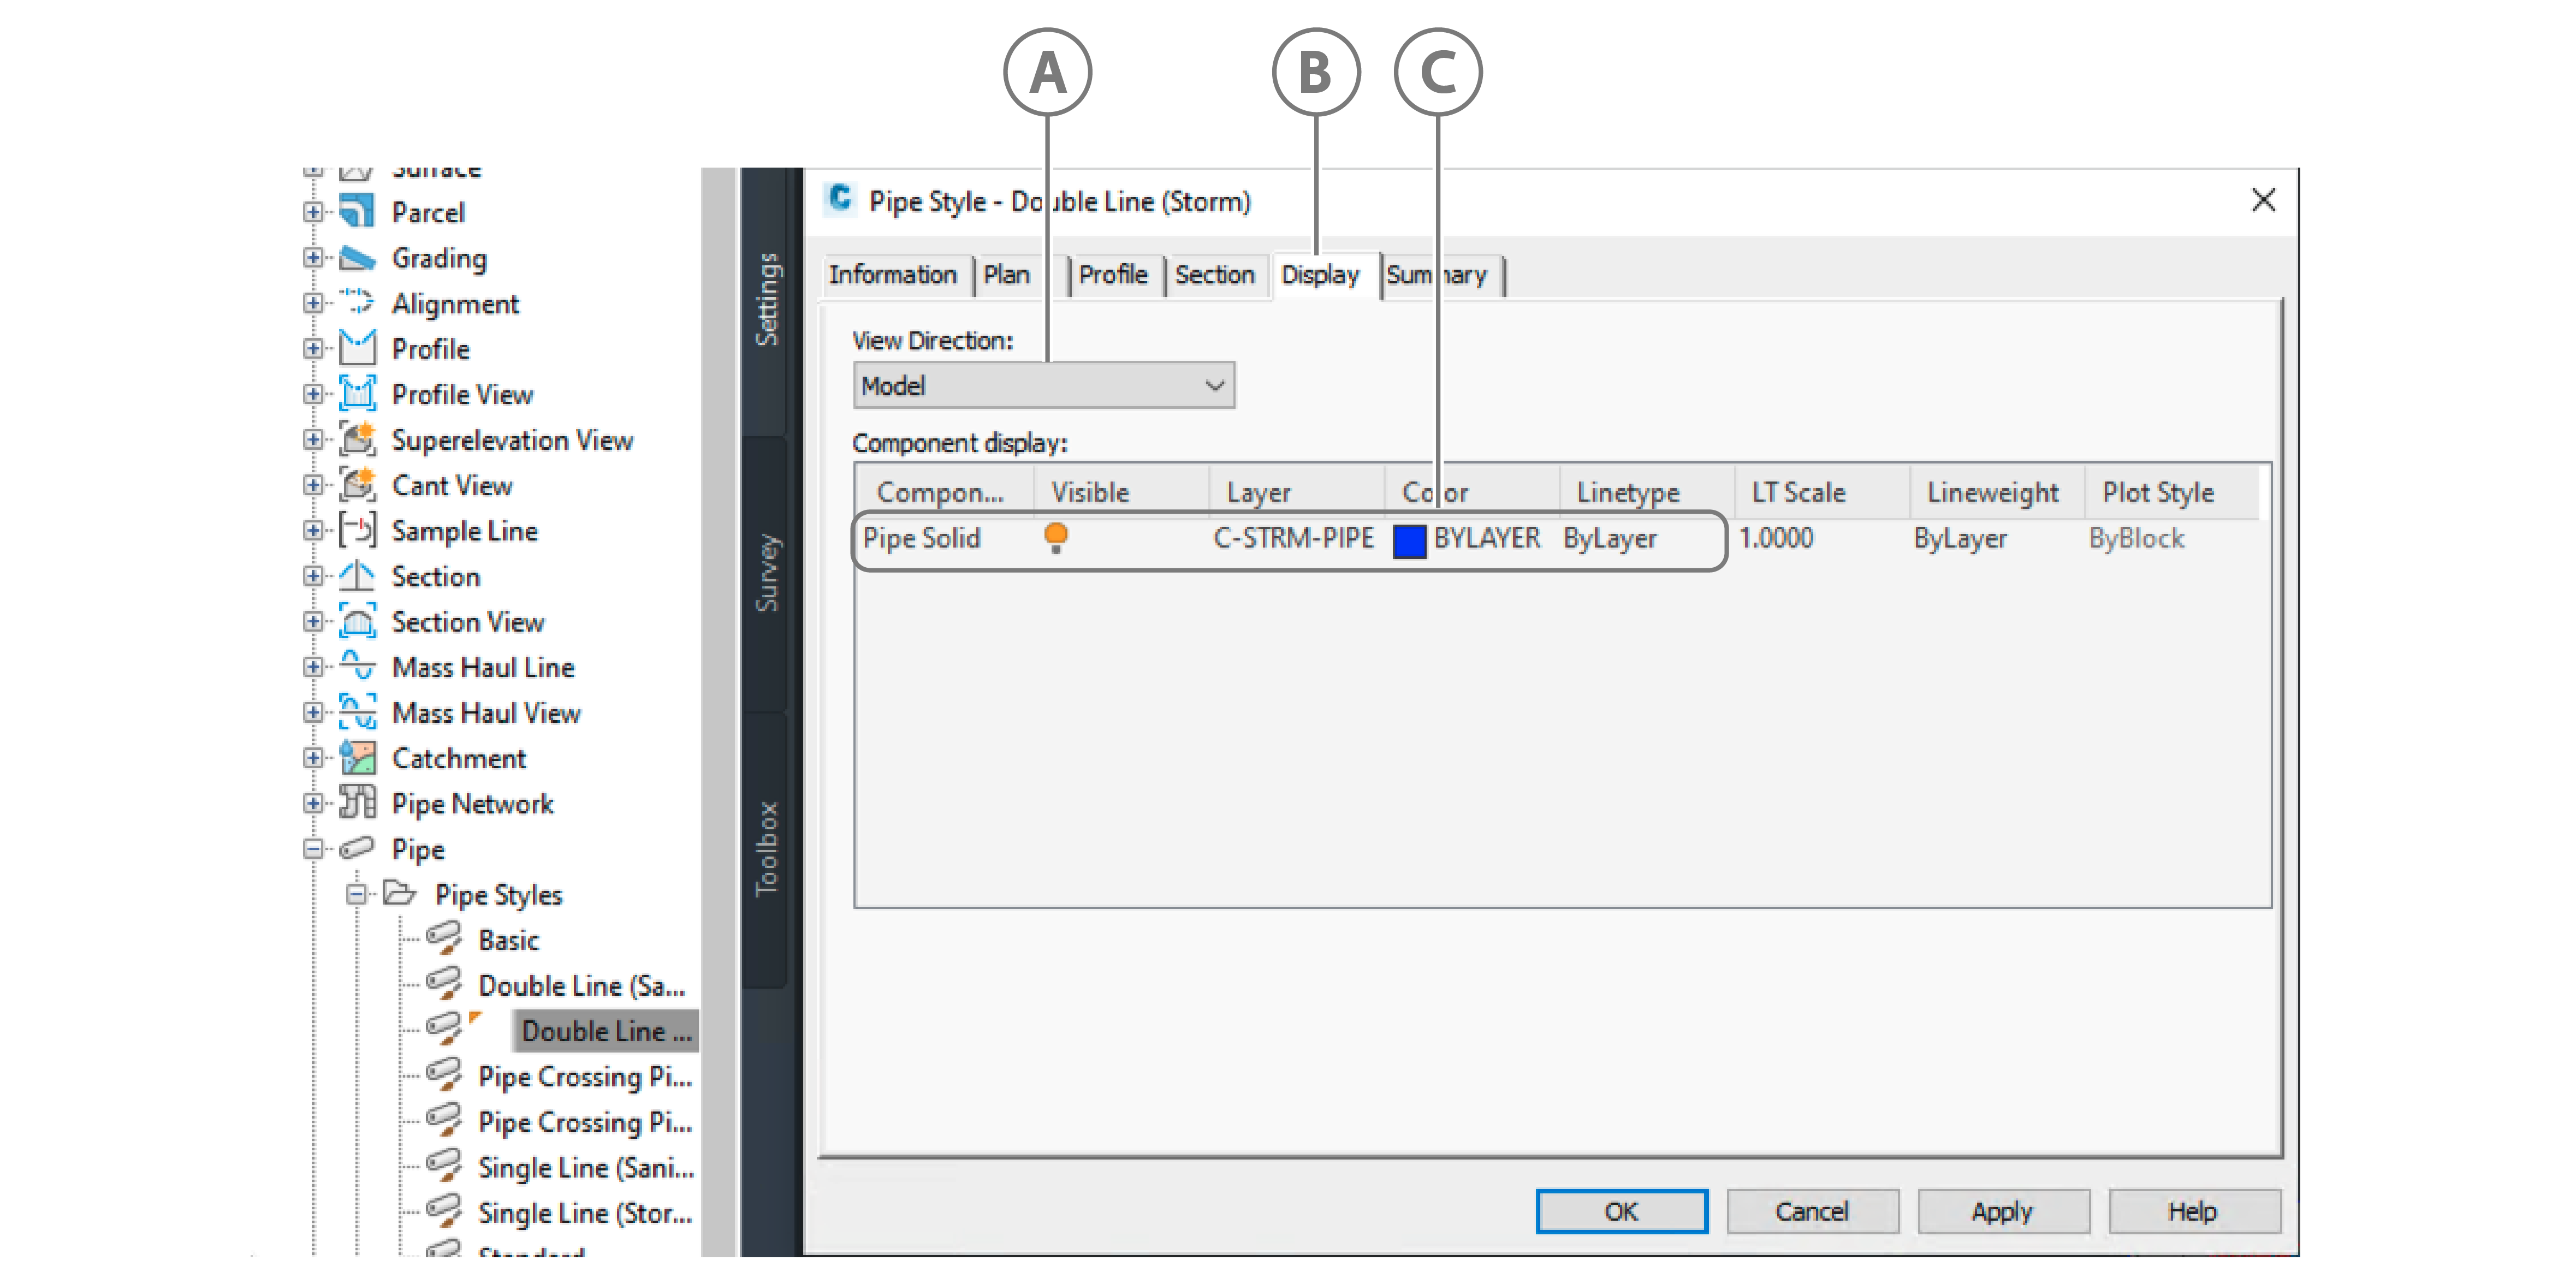Viewport: 2576px width, 1284px height.
Task: Click the Grading icon in tree
Action: (356, 258)
